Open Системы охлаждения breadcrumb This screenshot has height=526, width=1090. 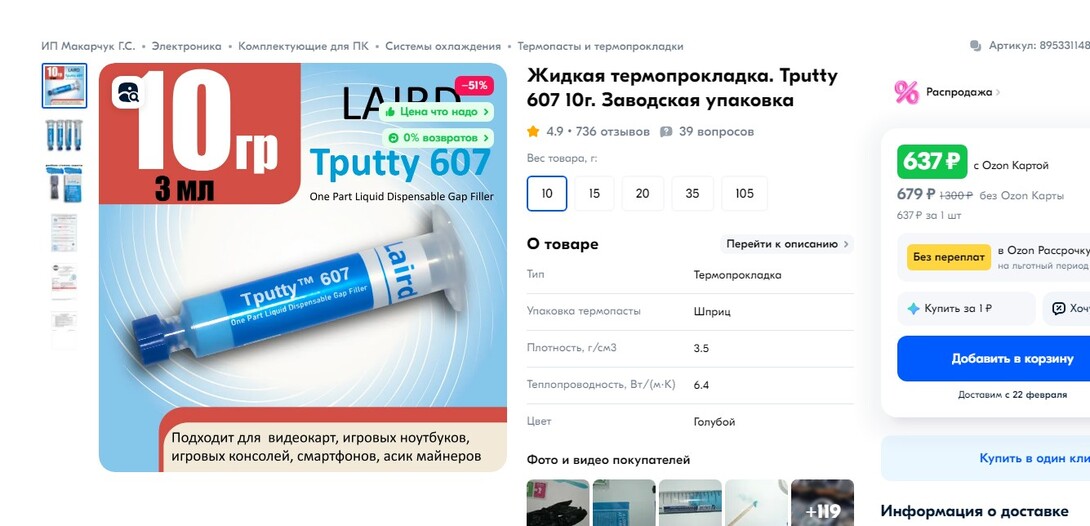coord(443,47)
